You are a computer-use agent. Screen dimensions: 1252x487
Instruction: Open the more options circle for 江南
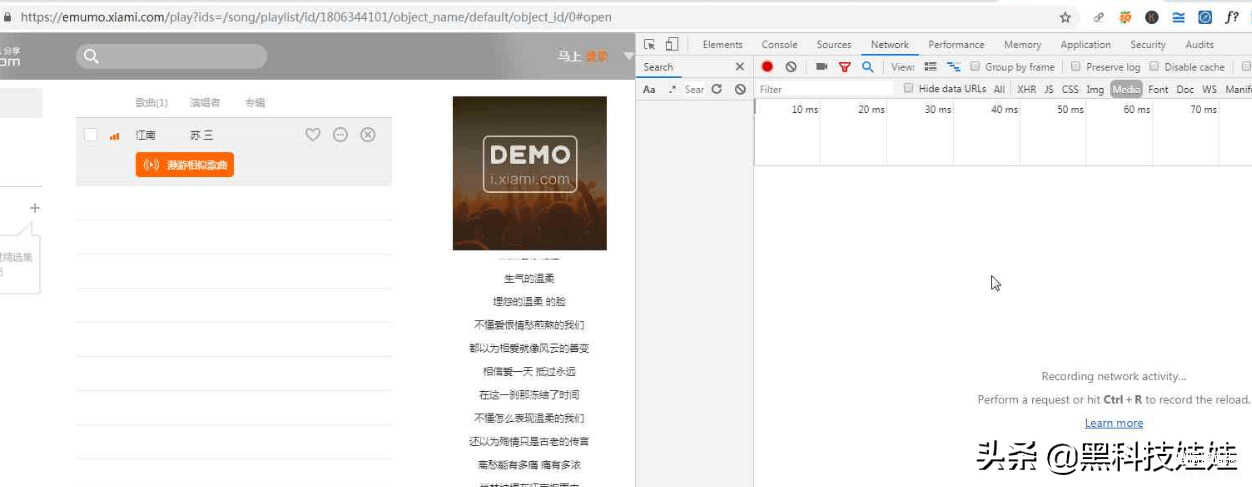[340, 135]
